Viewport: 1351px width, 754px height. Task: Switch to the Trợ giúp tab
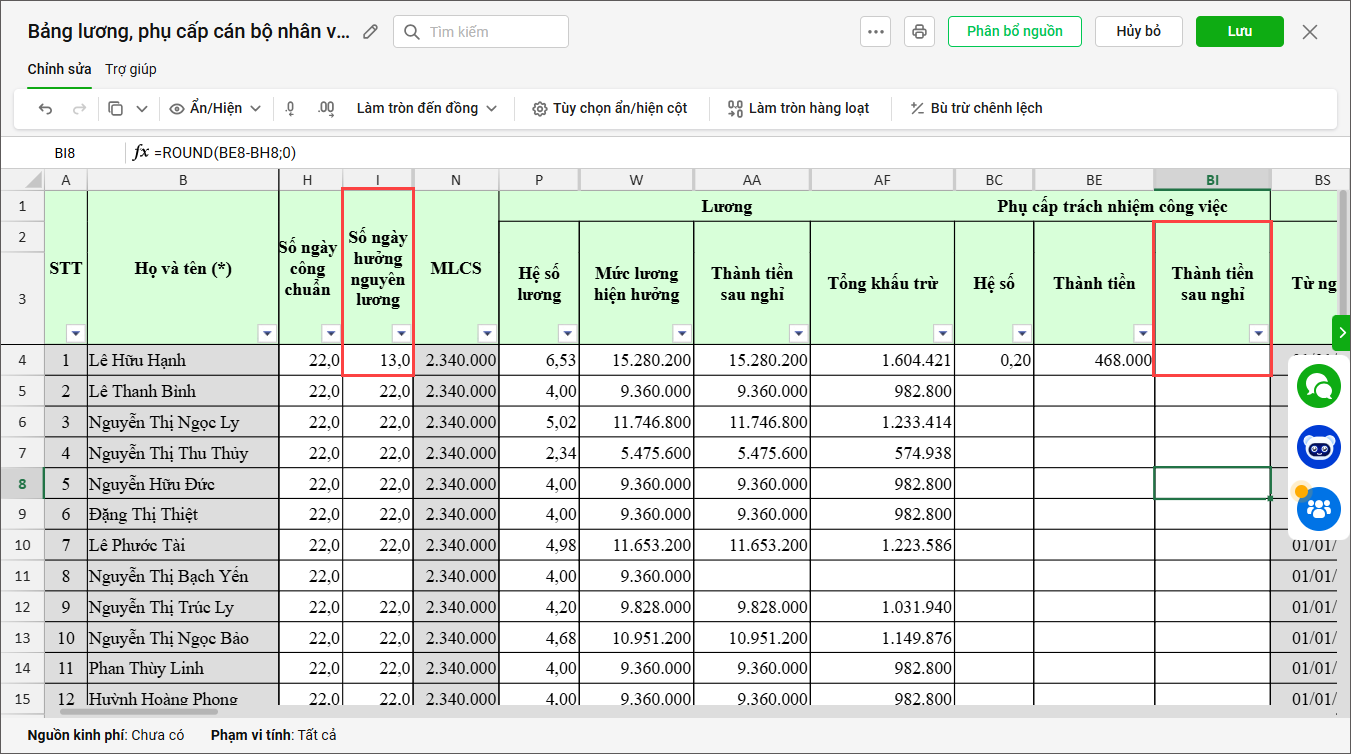coord(131,69)
